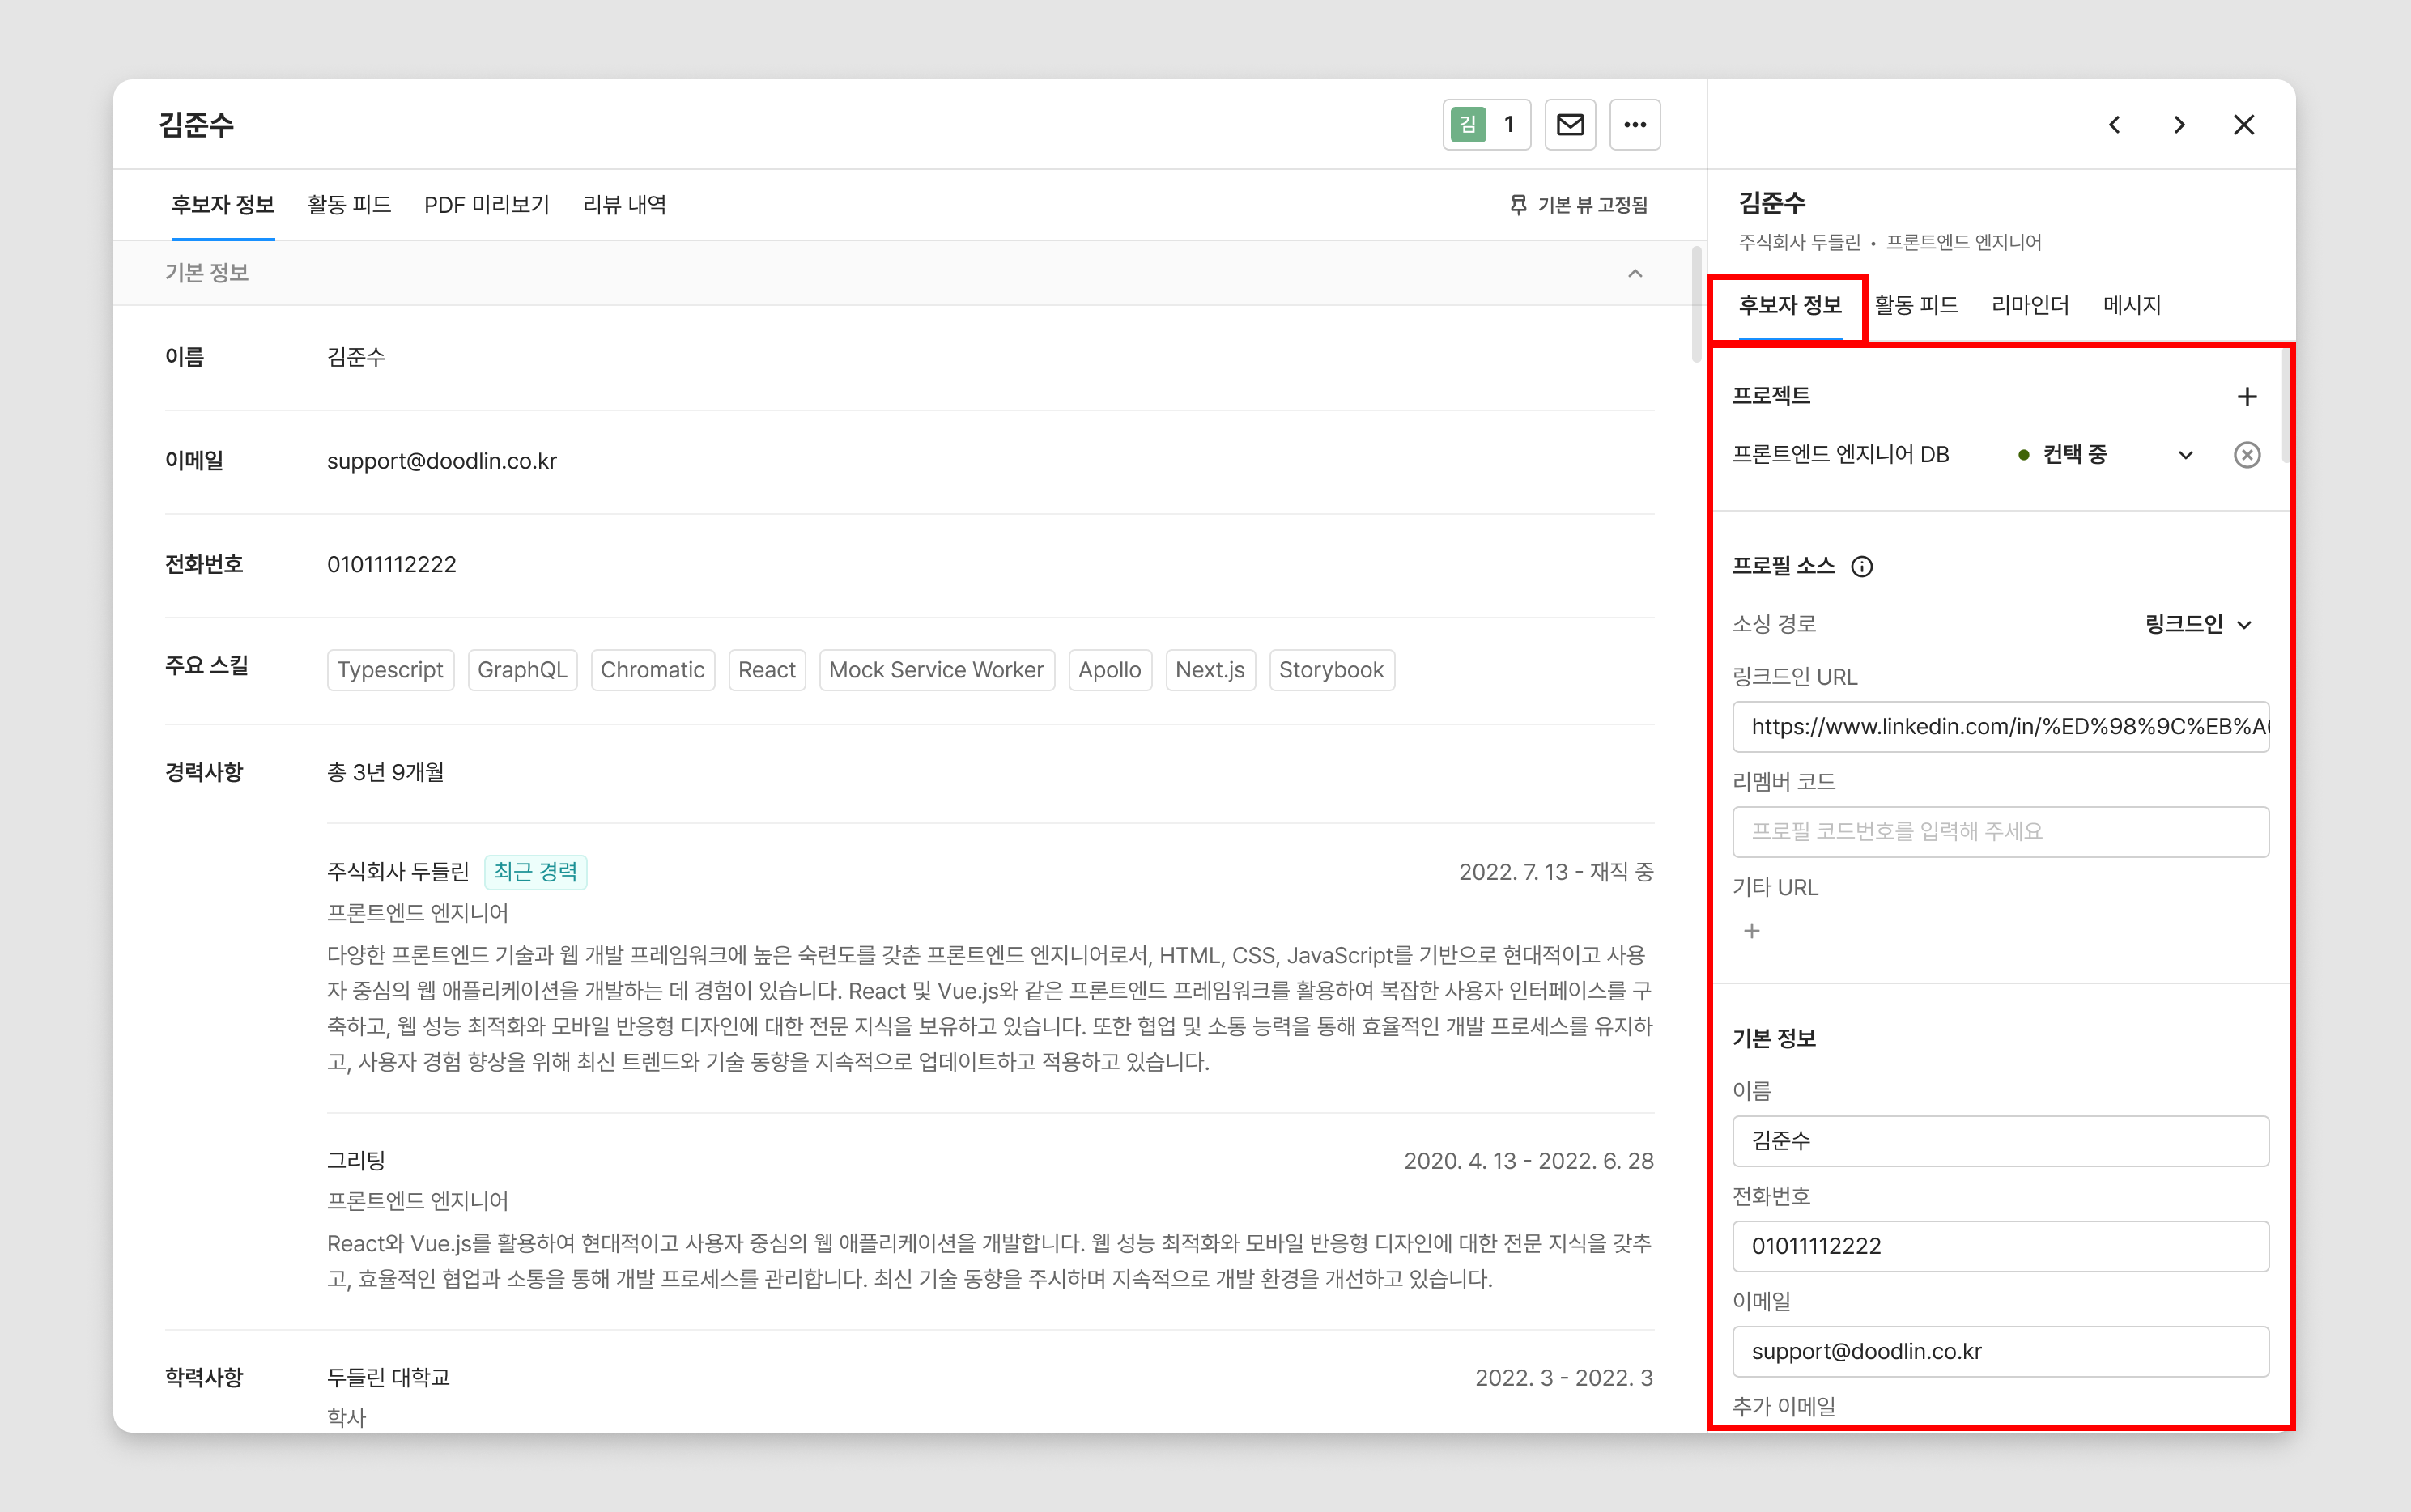
Task: Open the 컨택 중 status dropdown
Action: (x=2105, y=455)
